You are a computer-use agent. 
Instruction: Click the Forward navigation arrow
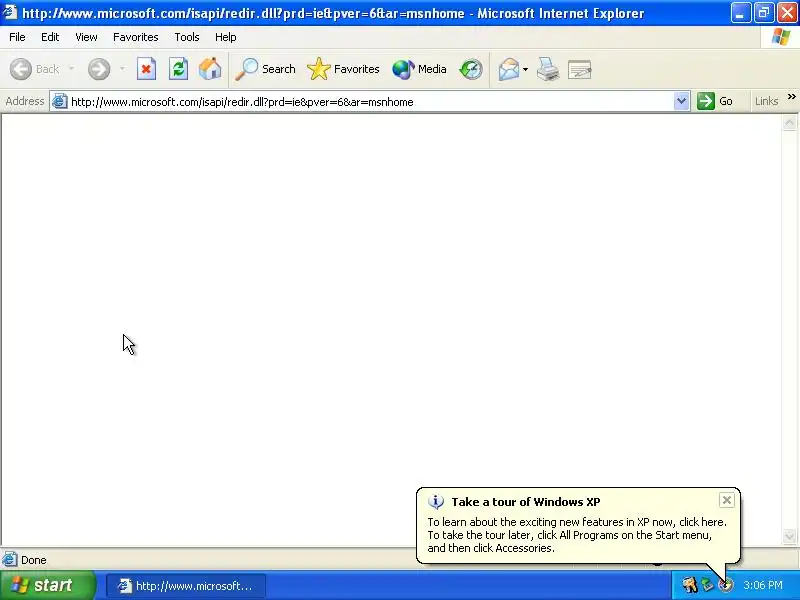98,69
